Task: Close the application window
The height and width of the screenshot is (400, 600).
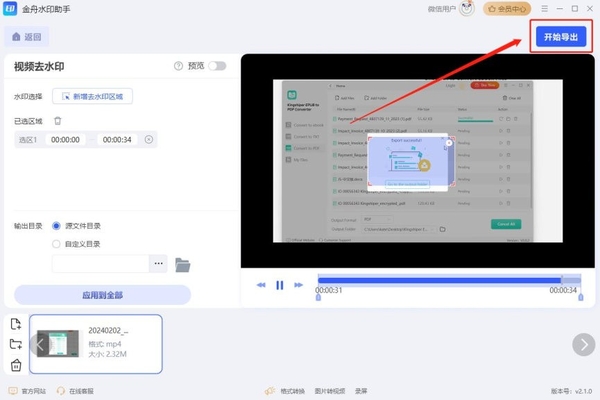Action: [590, 8]
